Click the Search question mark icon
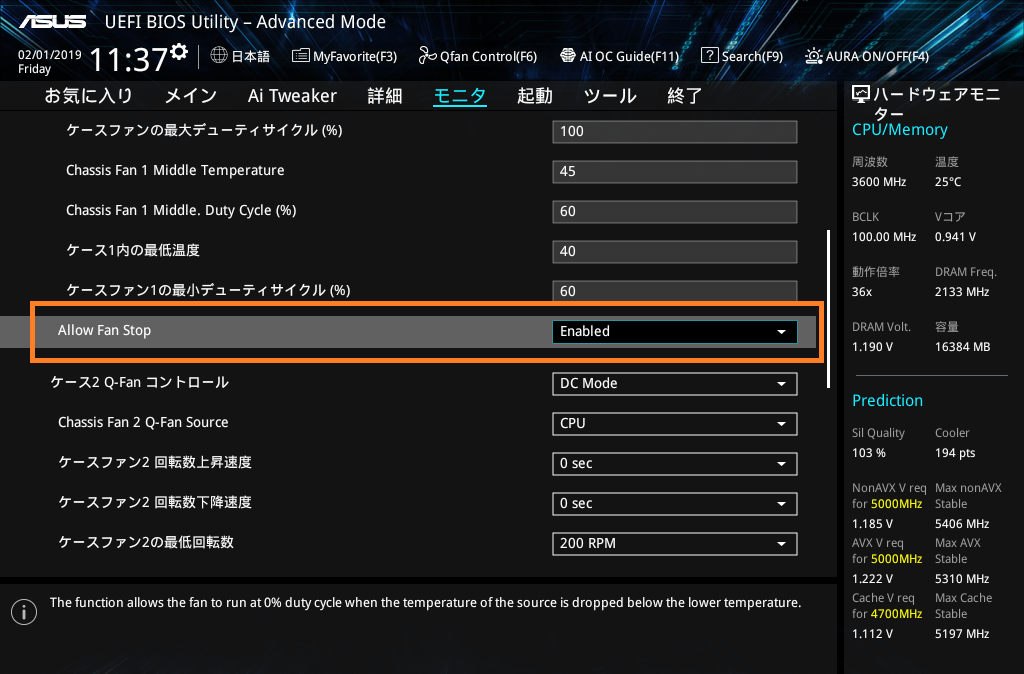Screen dimensions: 1024x674 (x=709, y=56)
